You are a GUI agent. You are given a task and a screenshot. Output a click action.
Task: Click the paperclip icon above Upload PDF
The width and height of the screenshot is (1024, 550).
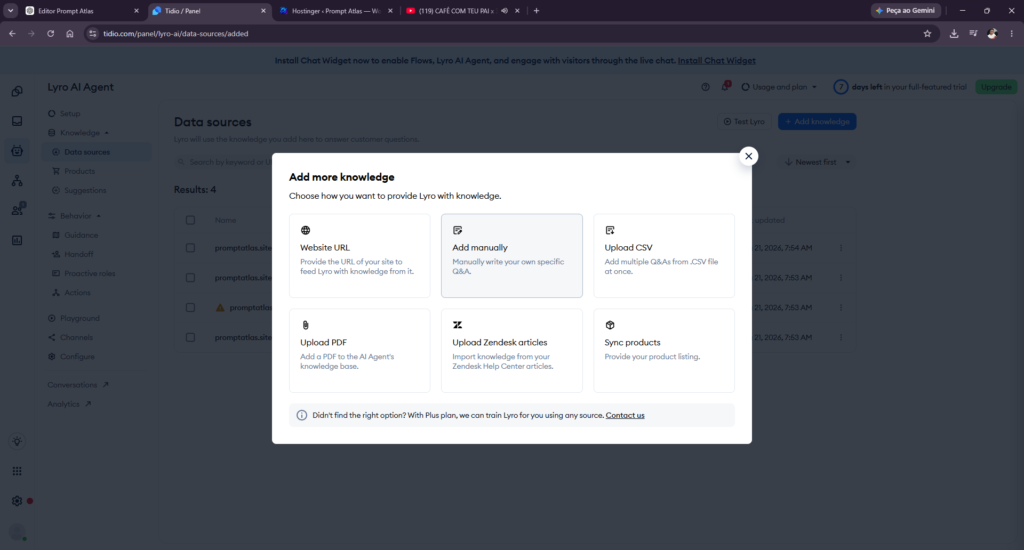click(x=305, y=325)
